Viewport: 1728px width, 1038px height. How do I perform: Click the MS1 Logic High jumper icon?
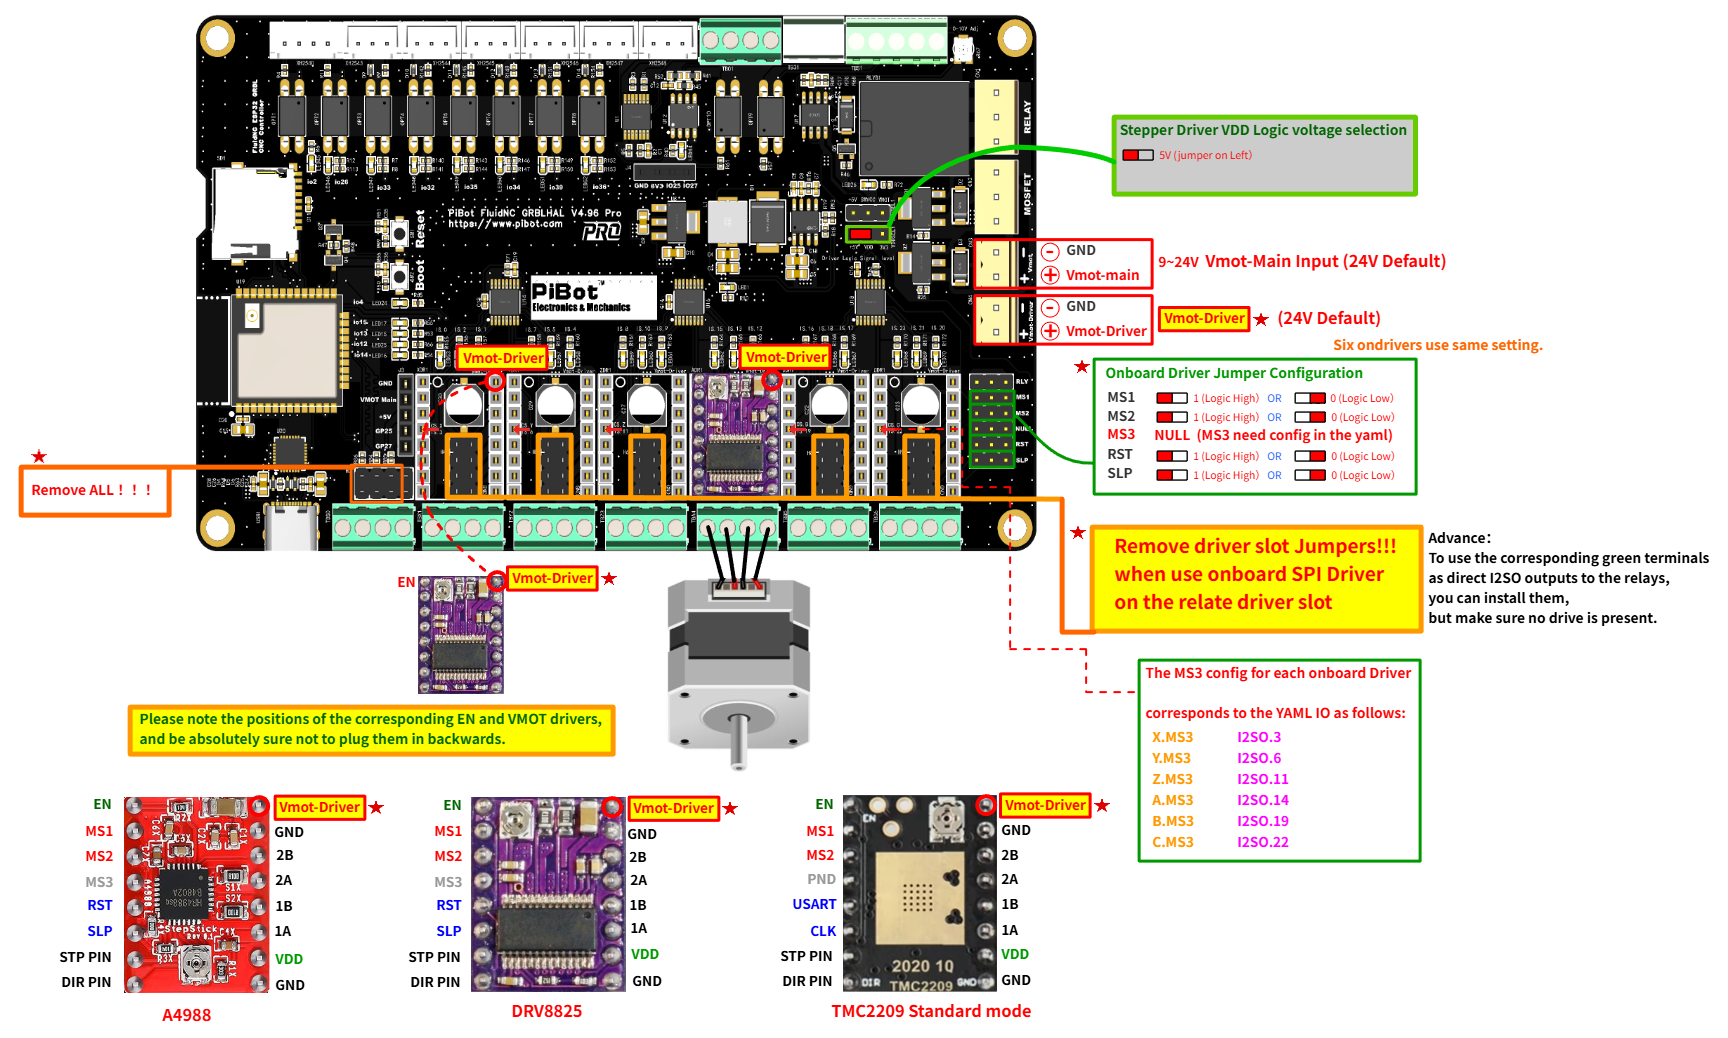(x=1172, y=398)
